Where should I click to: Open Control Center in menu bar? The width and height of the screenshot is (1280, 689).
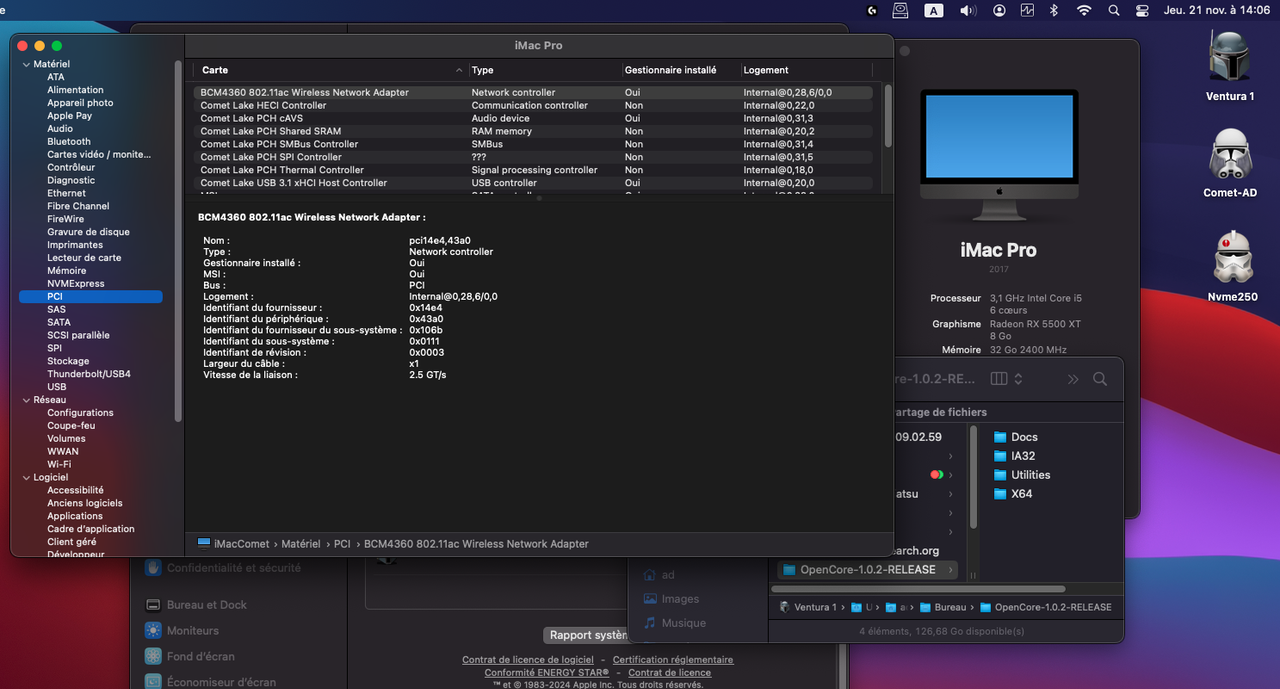(x=1142, y=10)
